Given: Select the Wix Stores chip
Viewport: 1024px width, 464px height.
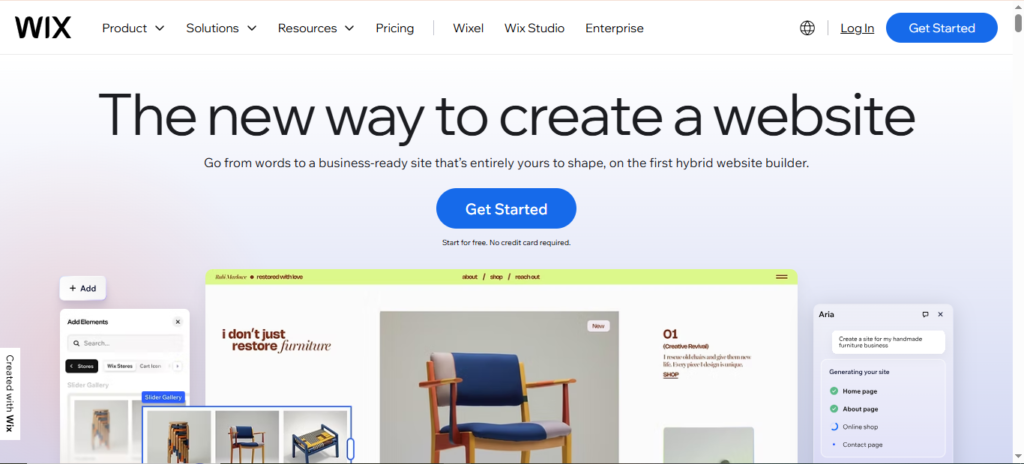Looking at the screenshot, I should tap(120, 366).
